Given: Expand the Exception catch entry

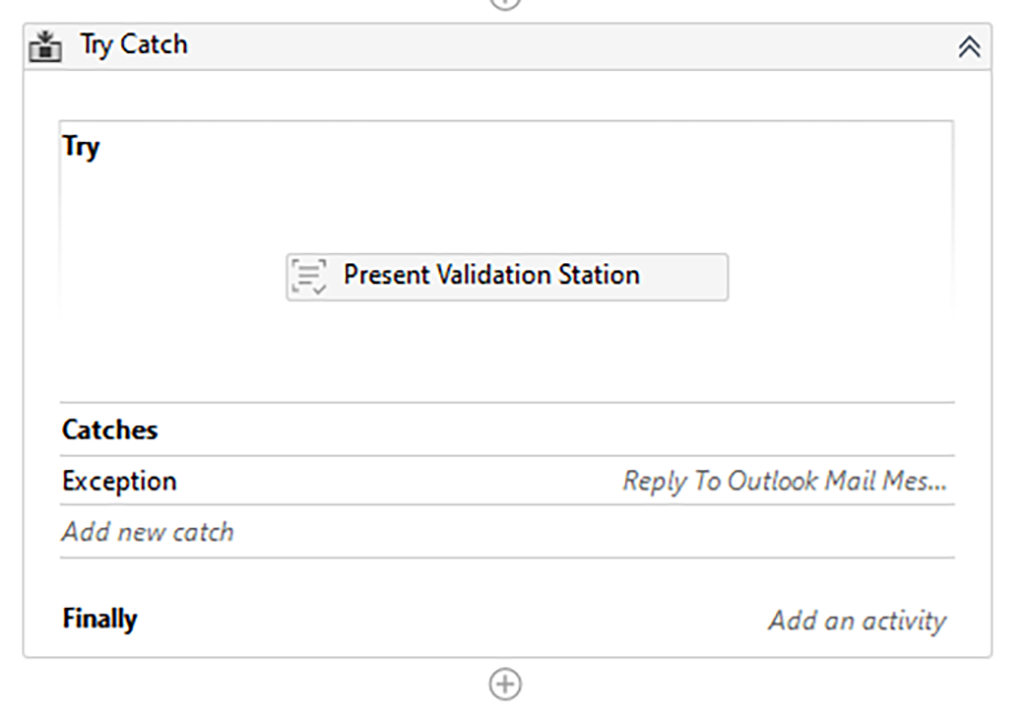Looking at the screenshot, I should pos(119,481).
